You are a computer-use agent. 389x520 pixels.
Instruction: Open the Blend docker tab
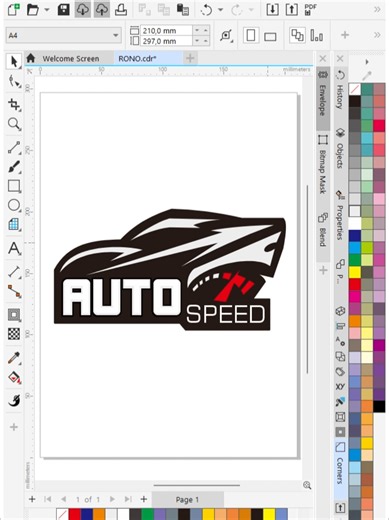(323, 230)
